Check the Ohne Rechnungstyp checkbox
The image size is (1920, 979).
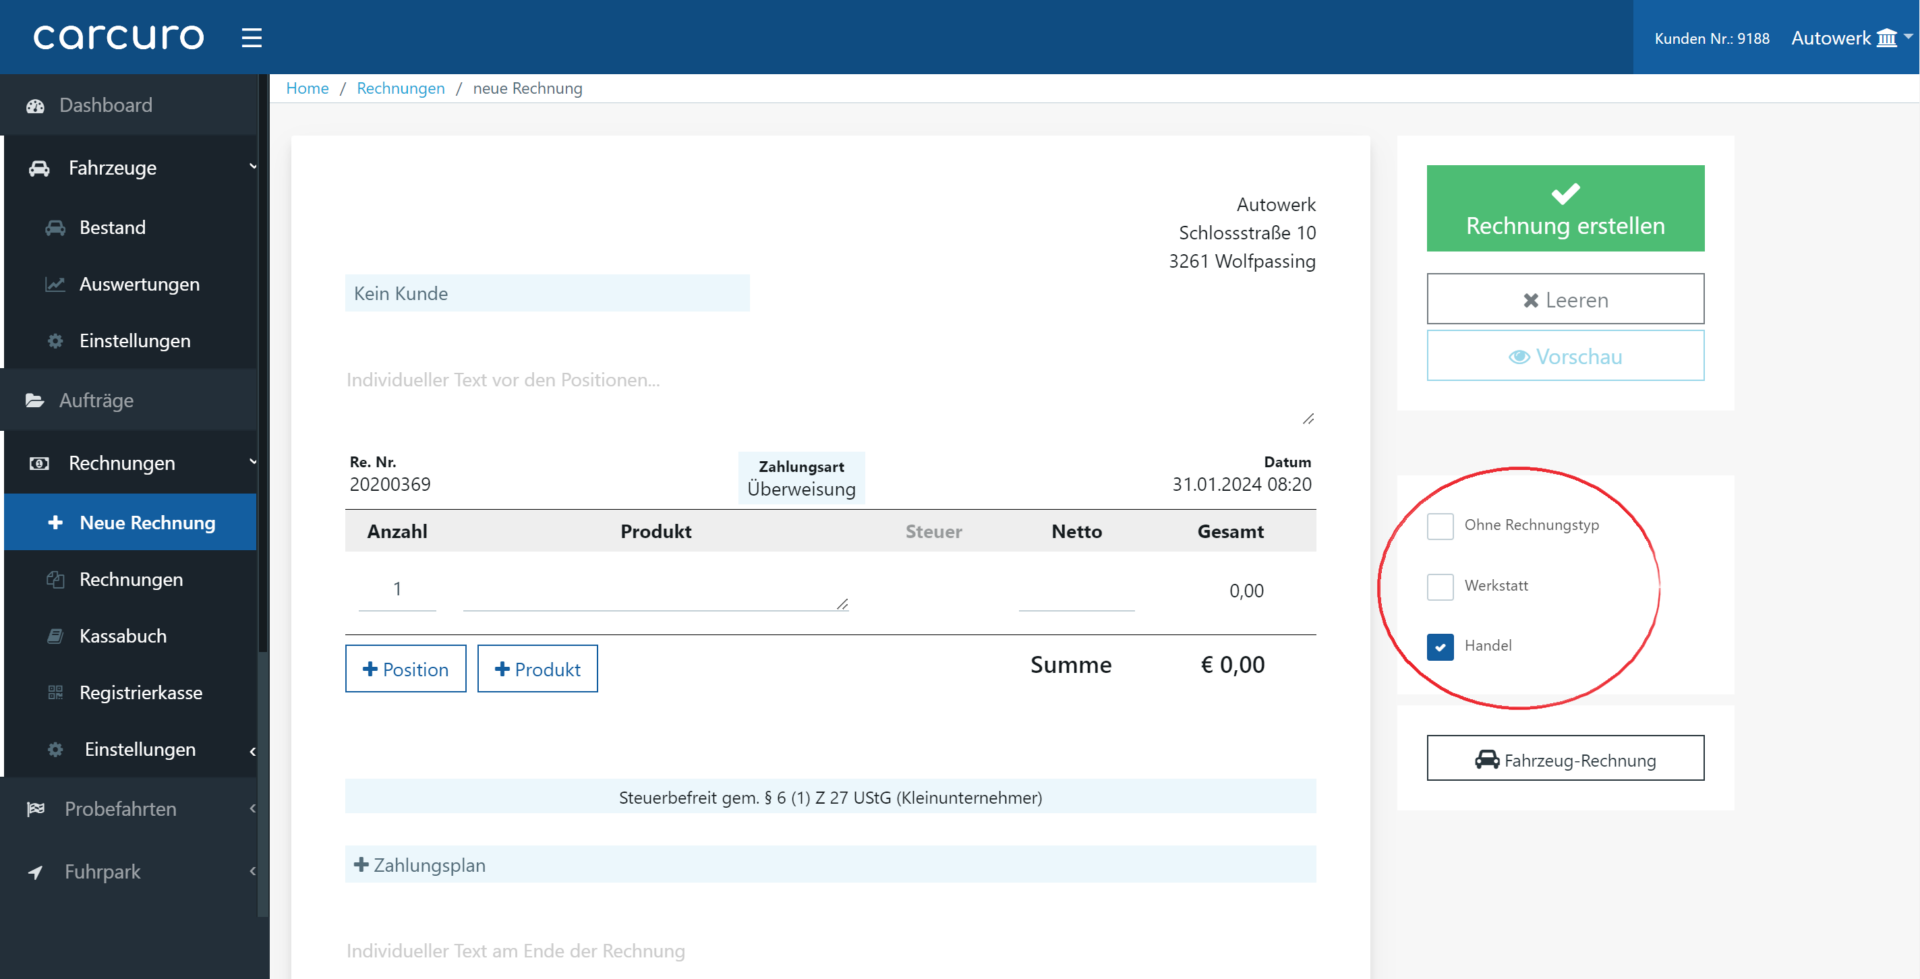(x=1440, y=526)
